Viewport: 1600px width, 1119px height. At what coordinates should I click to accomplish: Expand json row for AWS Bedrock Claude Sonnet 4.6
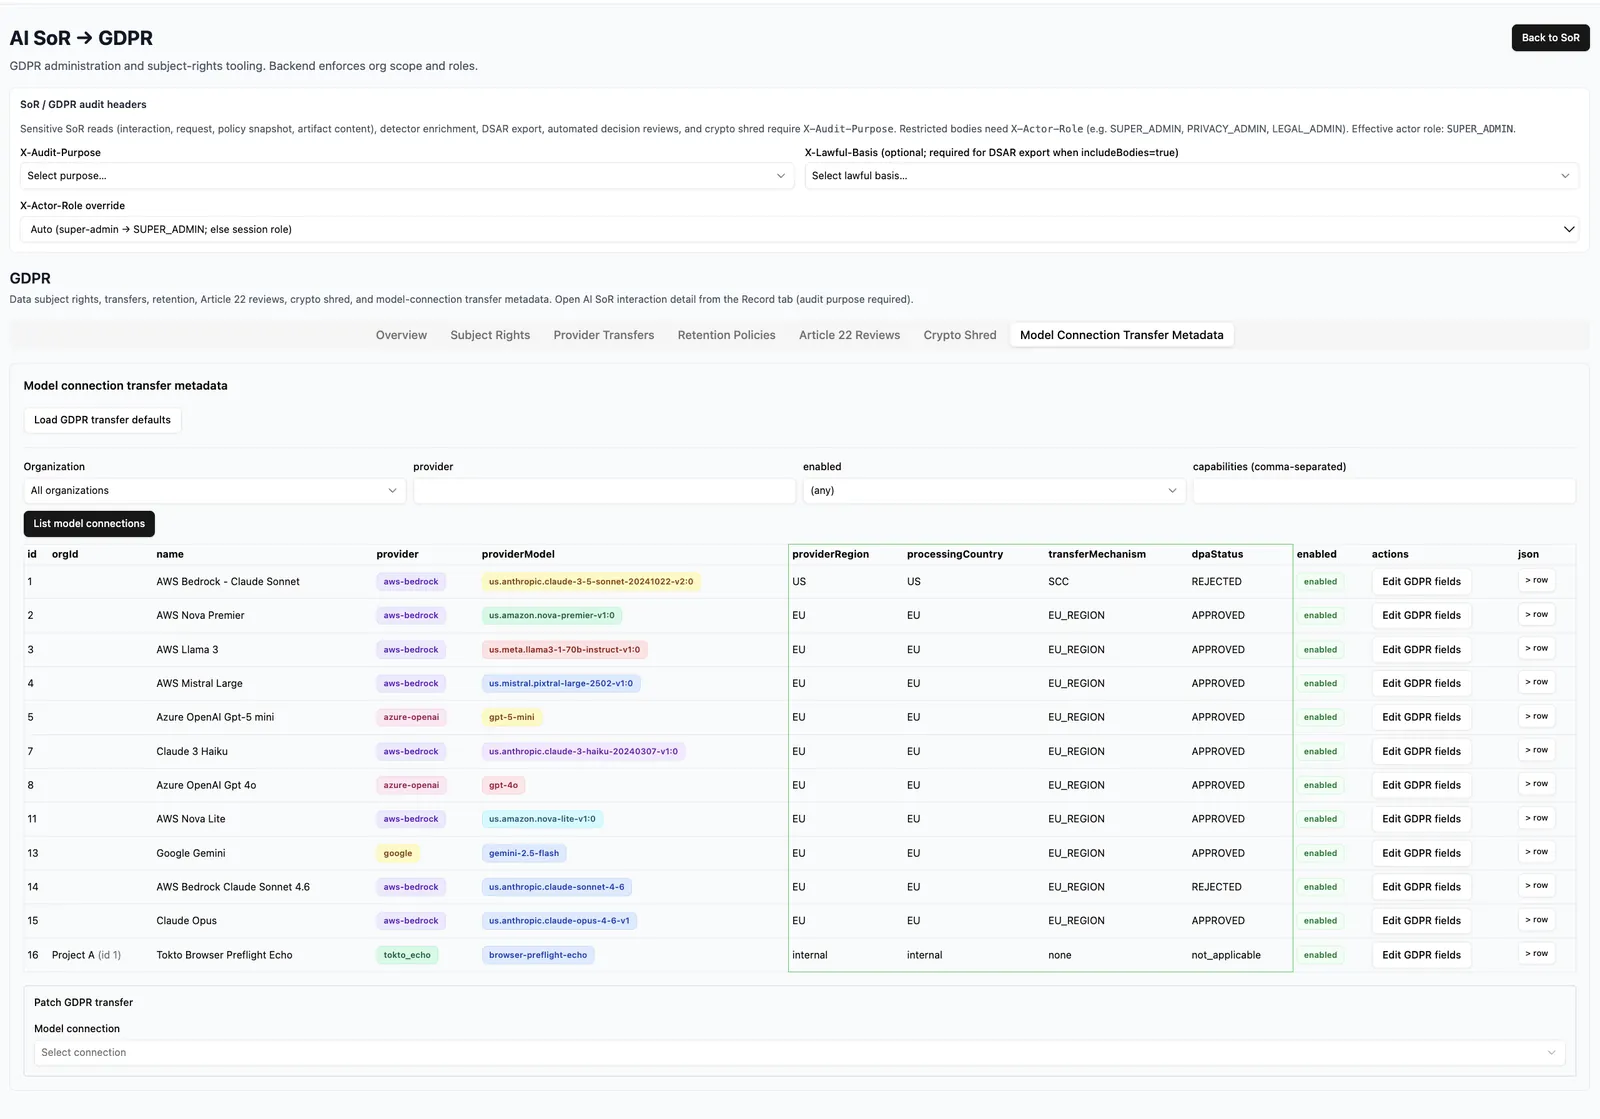(1536, 886)
